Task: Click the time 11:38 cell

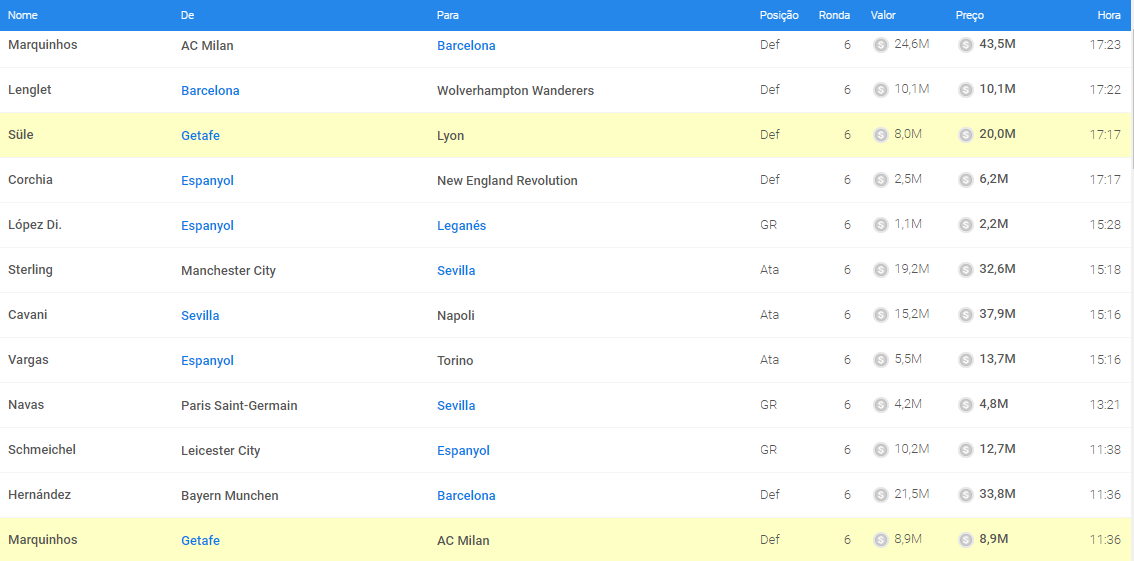Action: coord(1105,450)
